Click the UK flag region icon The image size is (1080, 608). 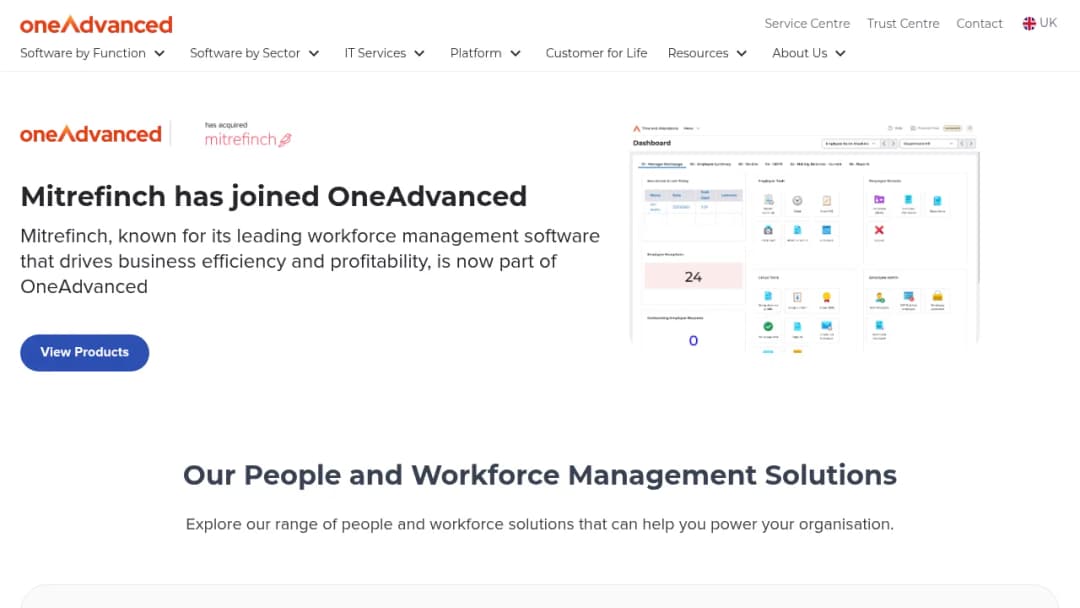1029,23
